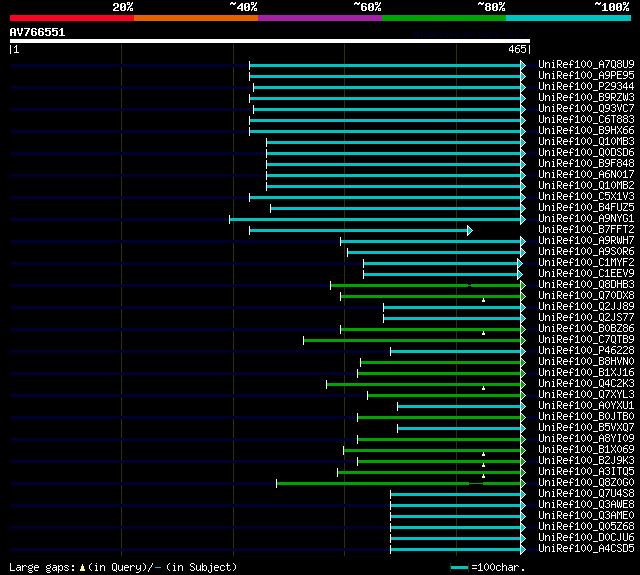This screenshot has height=575, width=640.
Task: Click the green ~80% identity legend segment
Action: coord(444,18)
